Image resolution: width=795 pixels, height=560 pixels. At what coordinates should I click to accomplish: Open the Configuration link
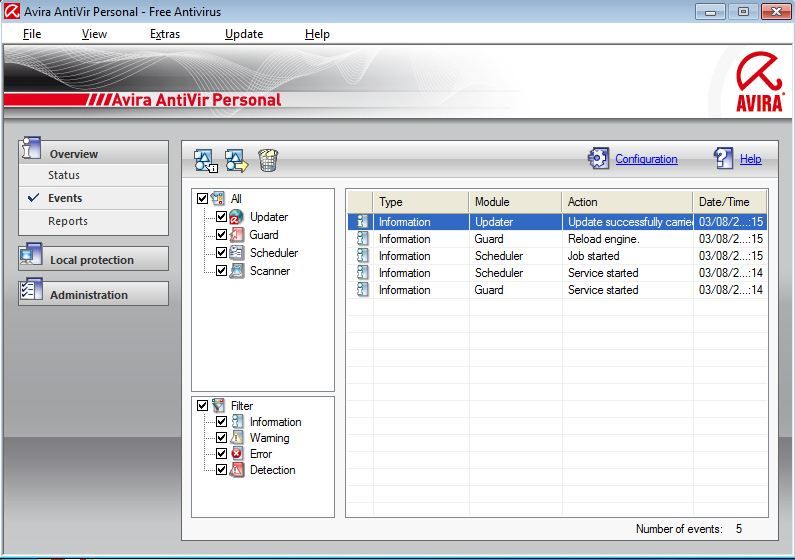pyautogui.click(x=646, y=159)
